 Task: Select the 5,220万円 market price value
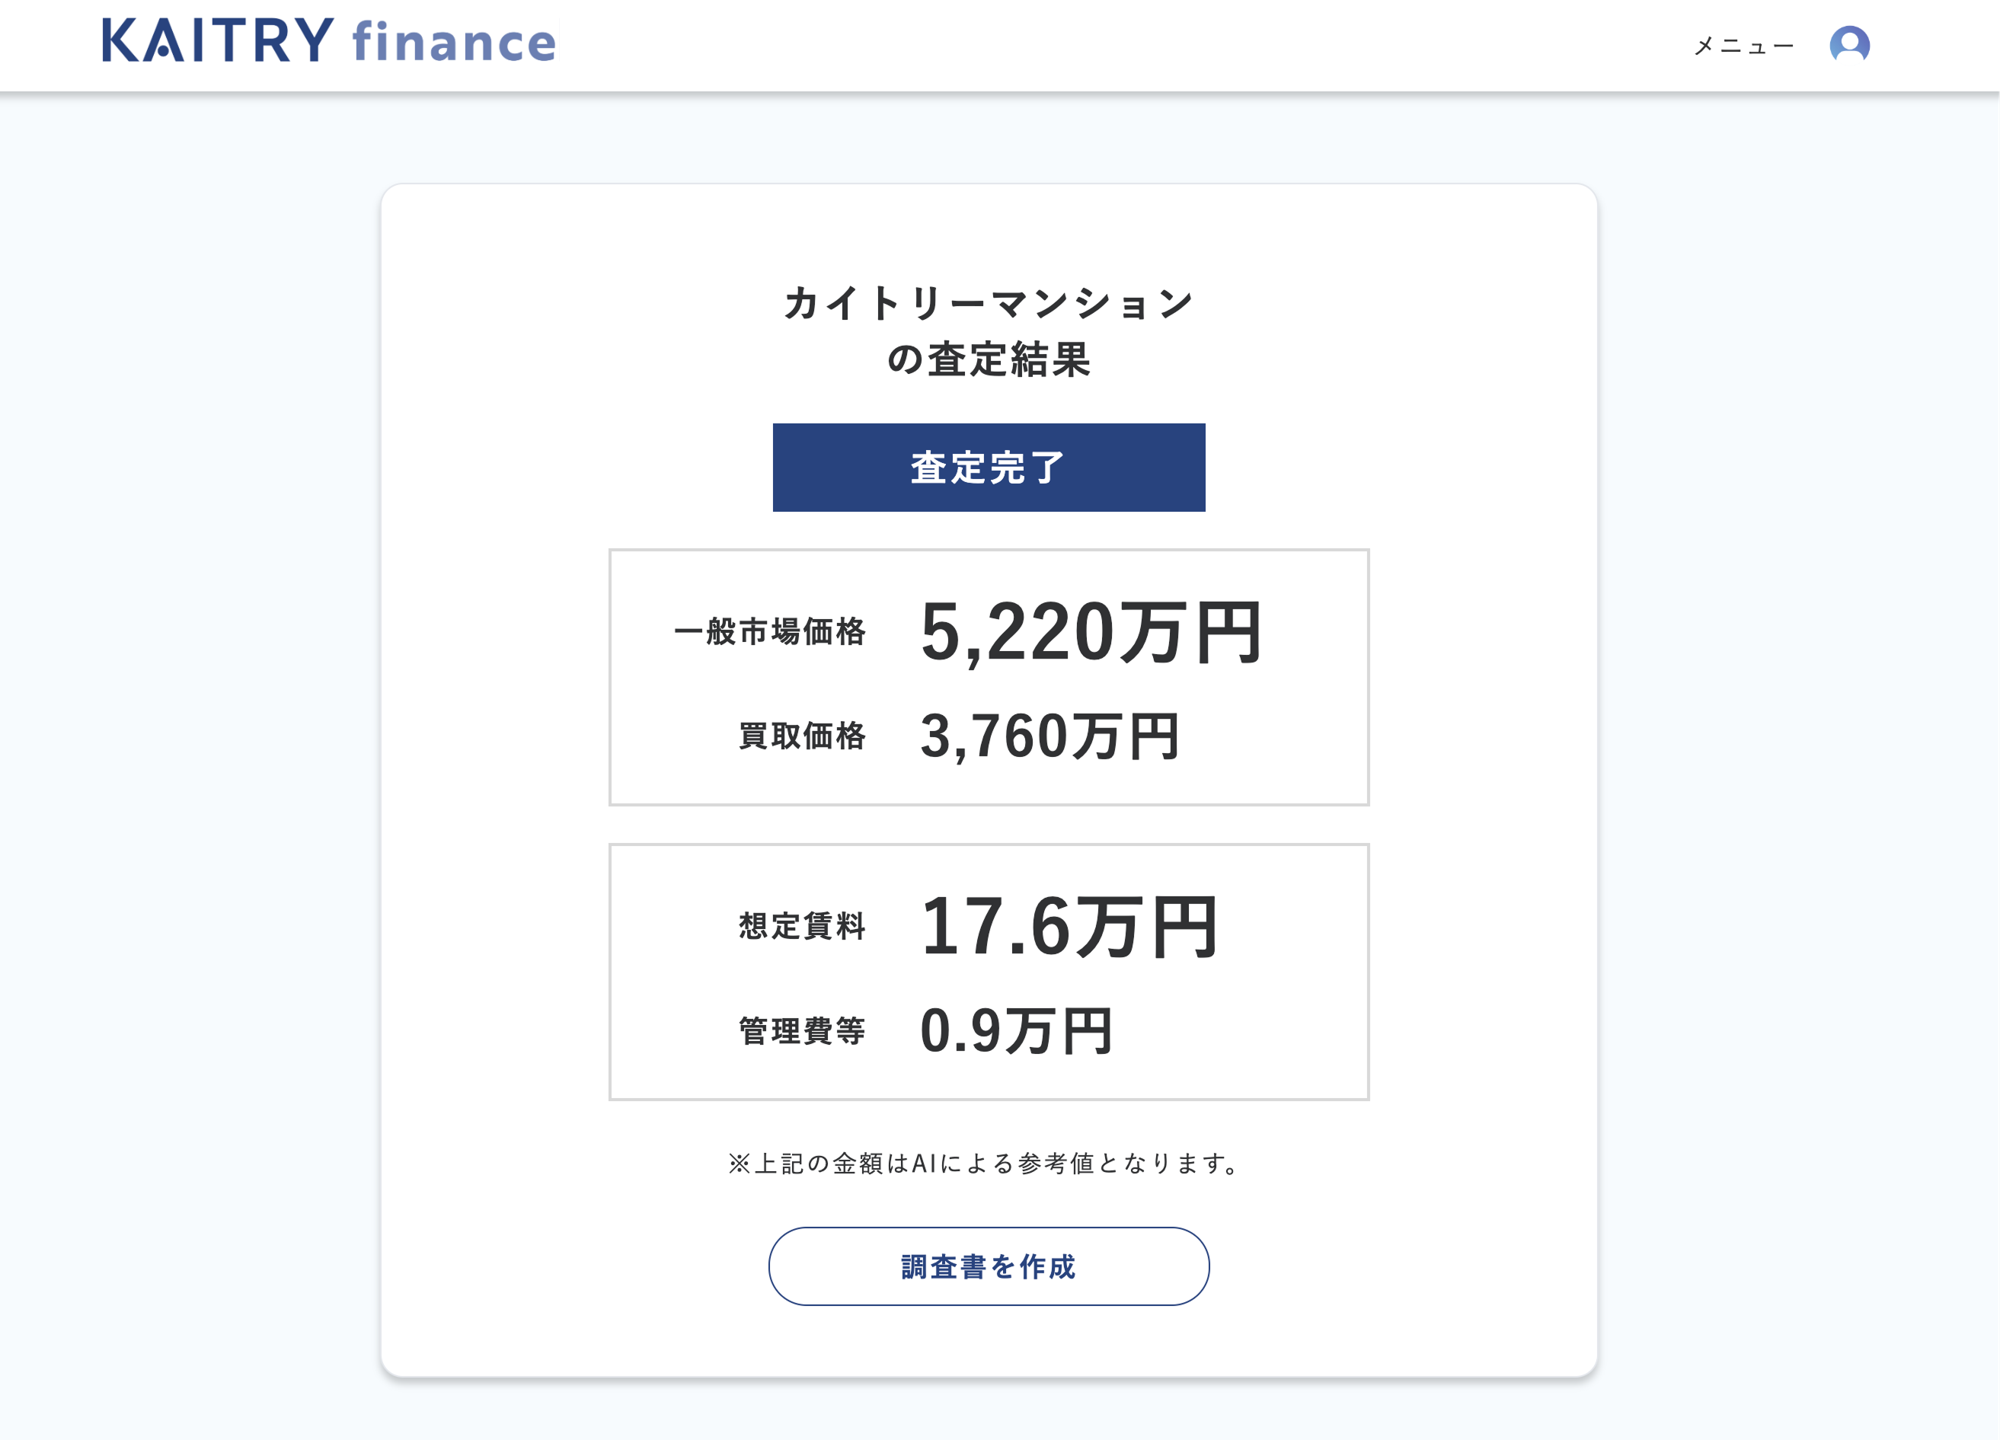tap(1095, 633)
